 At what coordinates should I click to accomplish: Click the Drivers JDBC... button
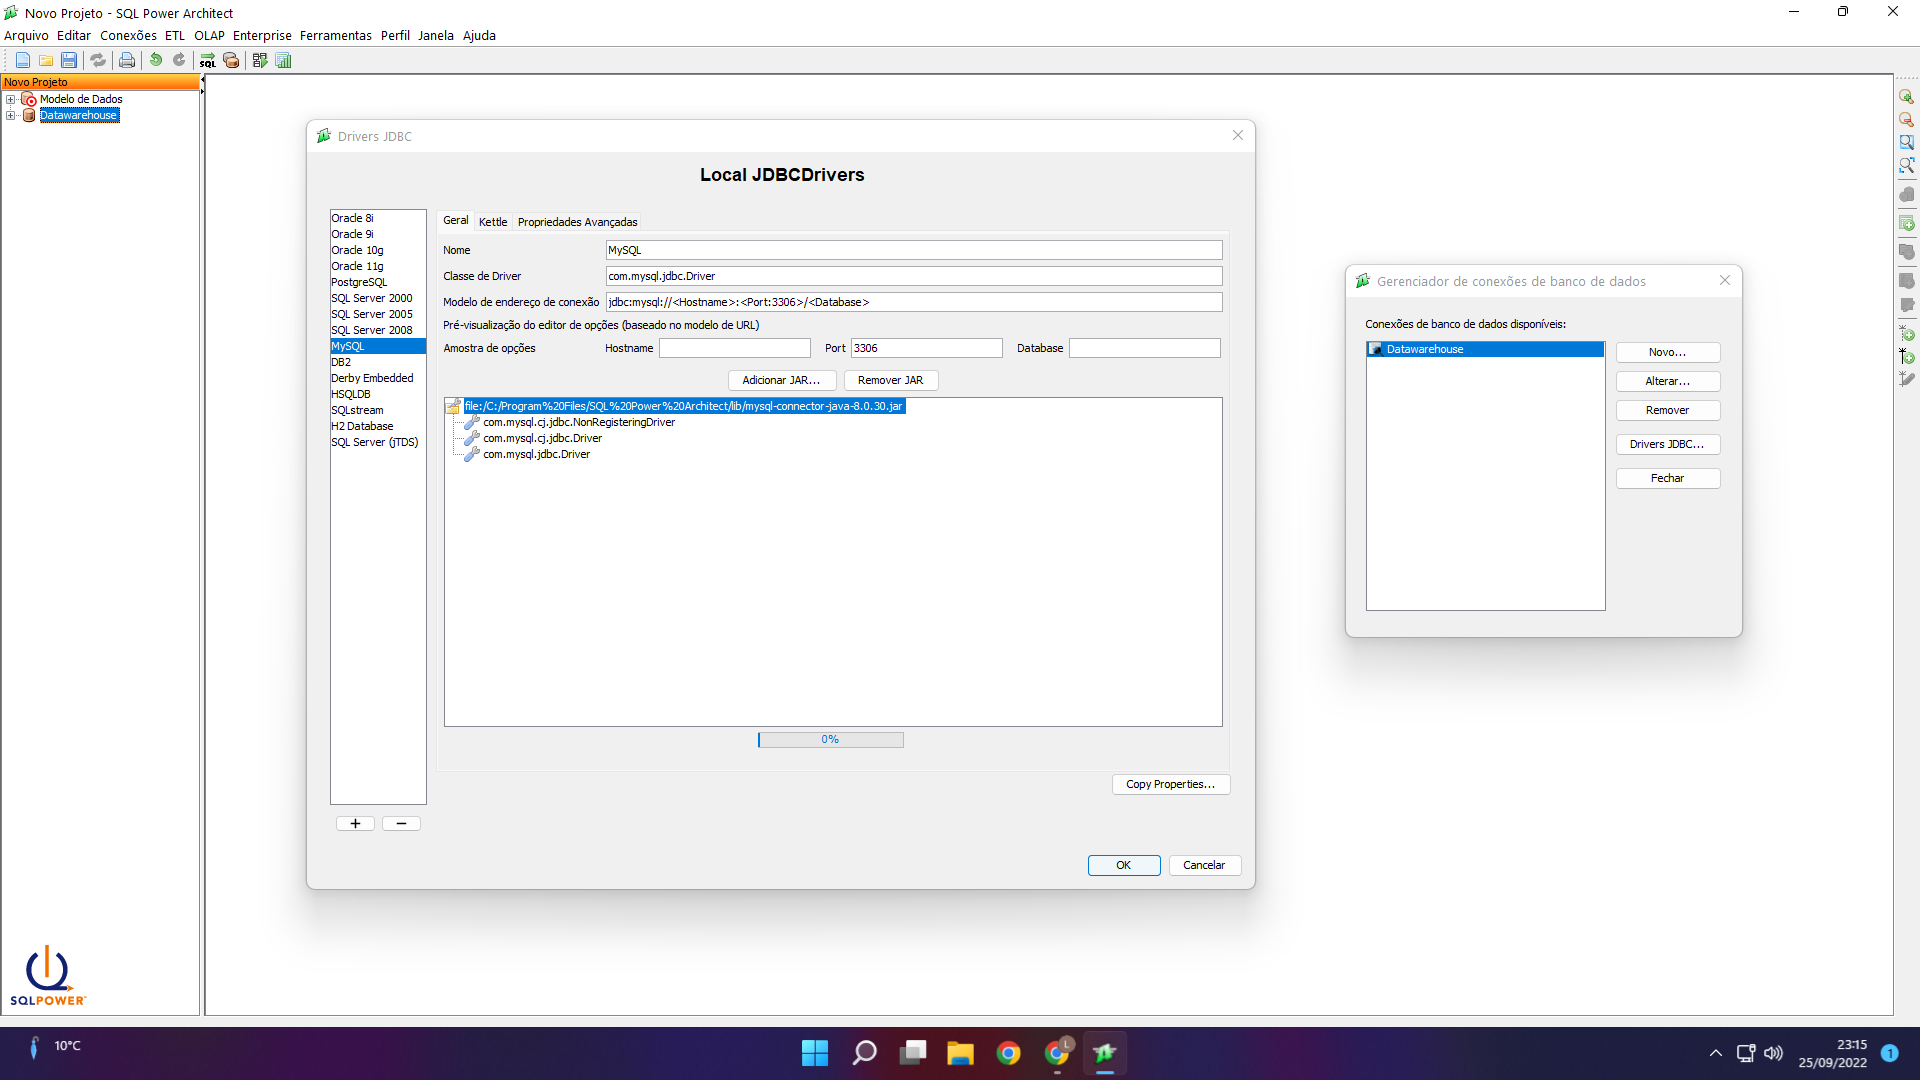(1667, 444)
